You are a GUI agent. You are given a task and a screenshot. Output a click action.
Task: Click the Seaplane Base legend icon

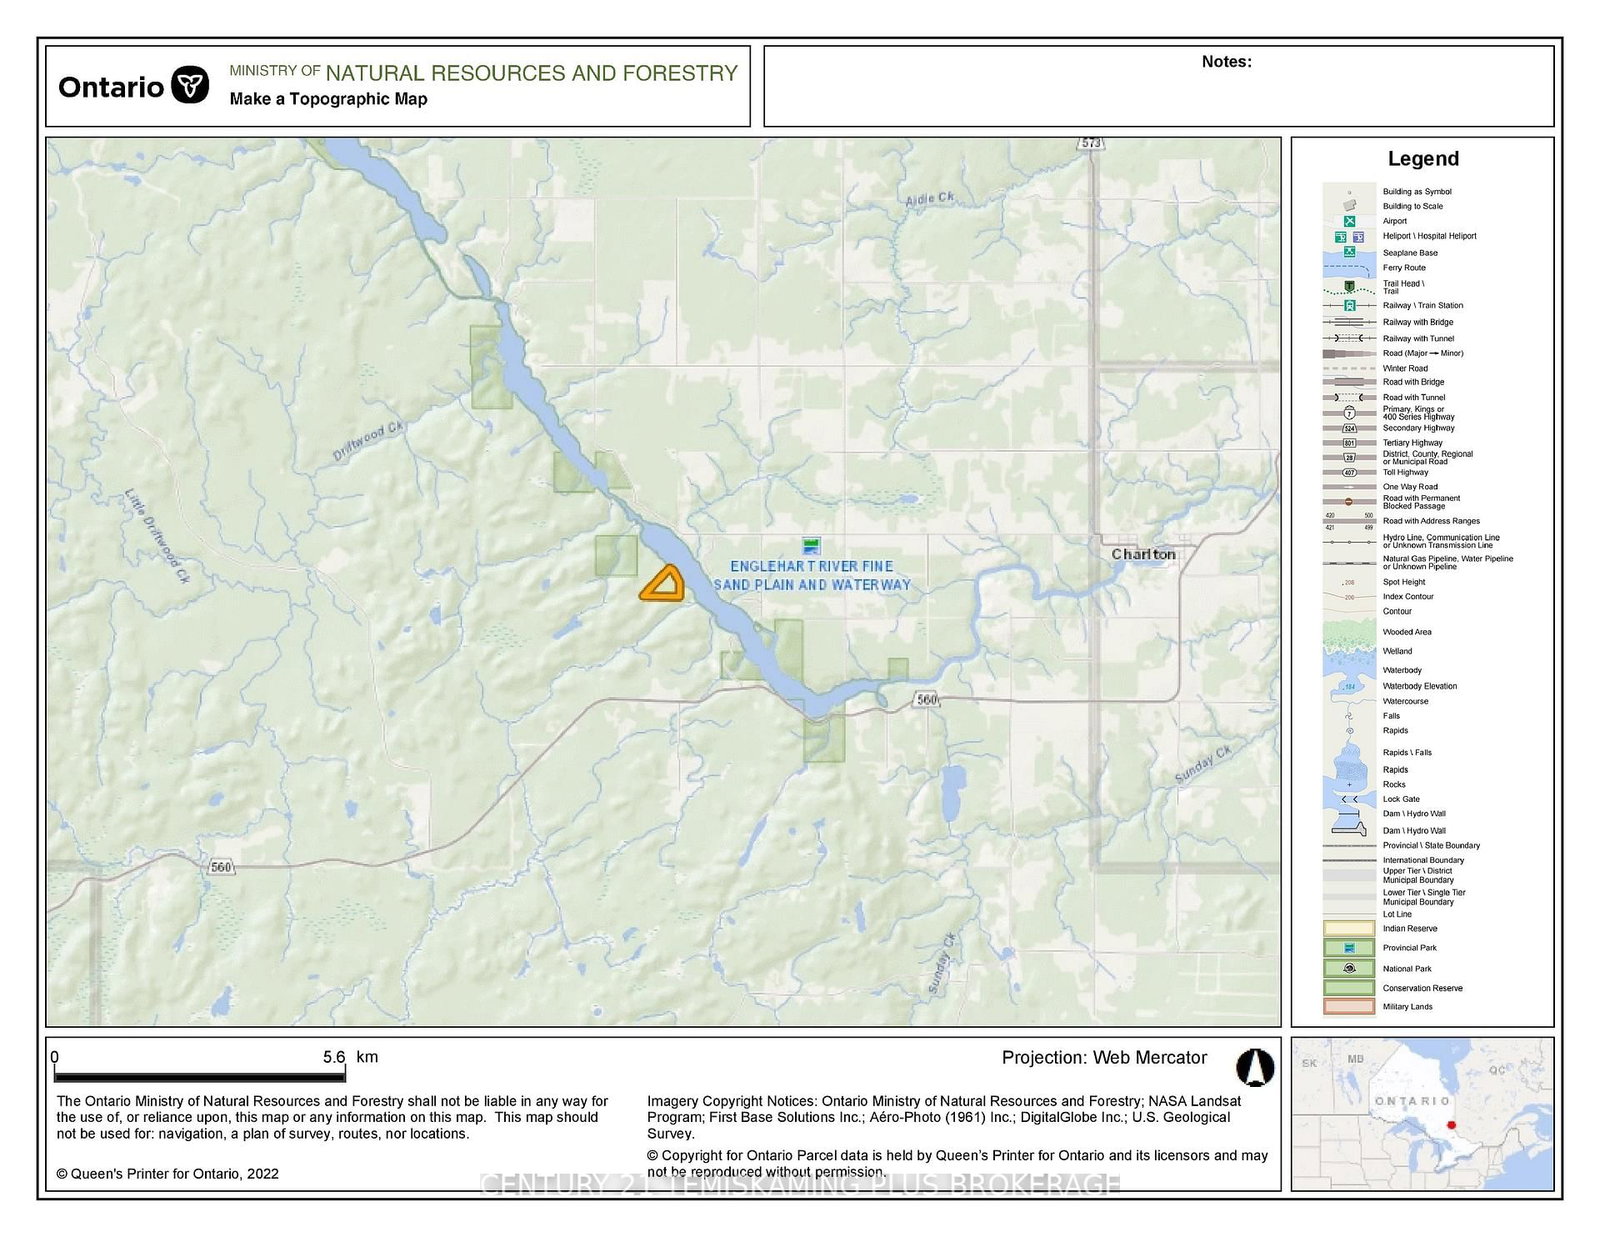coord(1349,252)
